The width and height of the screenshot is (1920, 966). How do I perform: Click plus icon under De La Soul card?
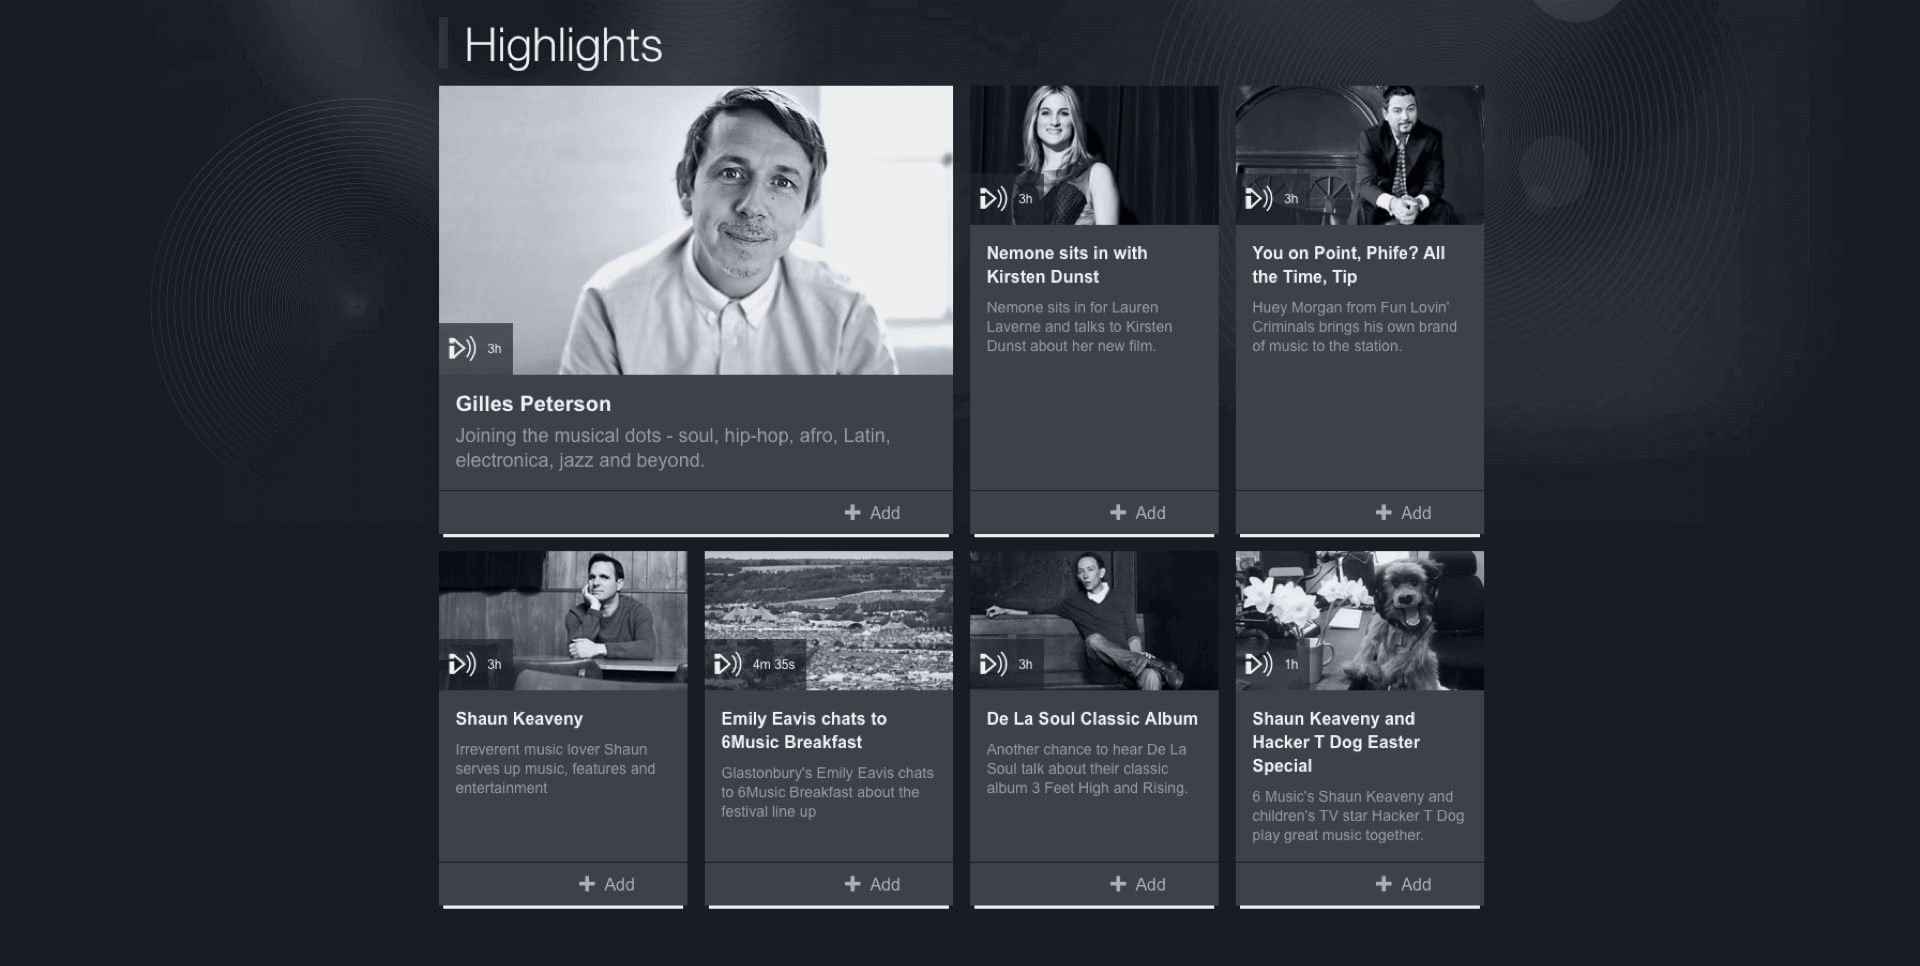click(1118, 884)
